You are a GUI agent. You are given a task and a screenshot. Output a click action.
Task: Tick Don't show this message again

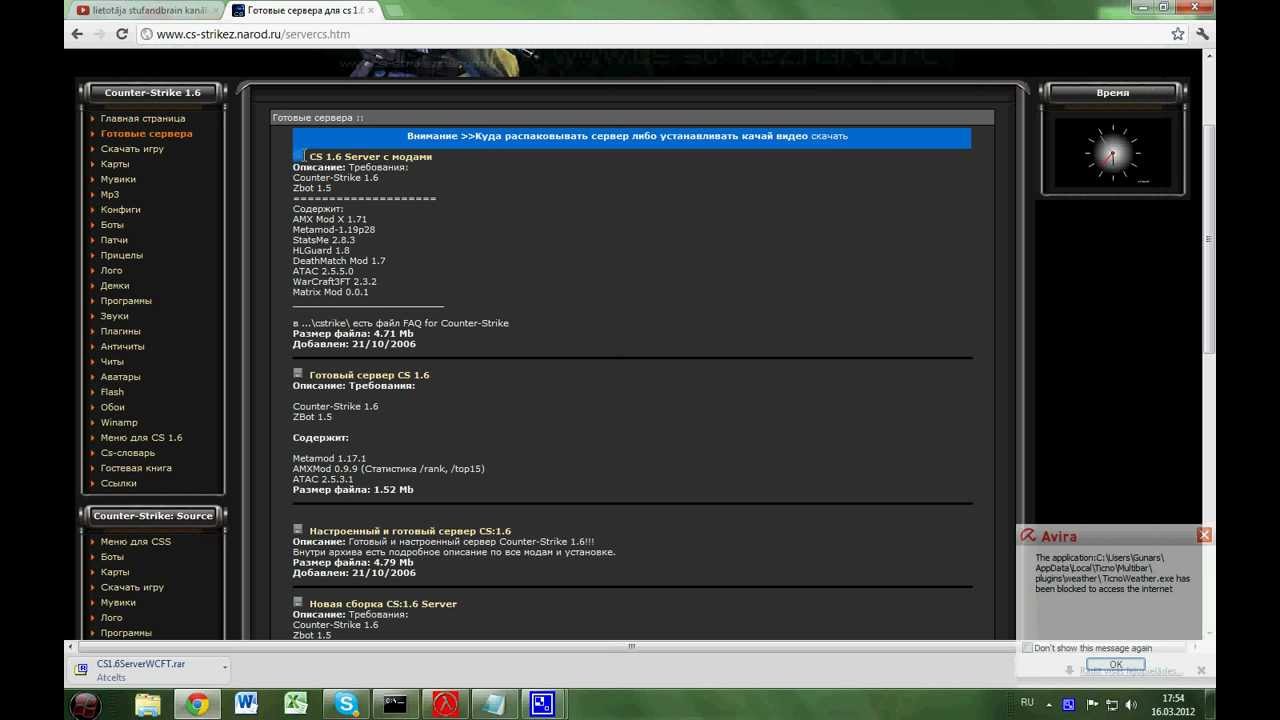click(1027, 648)
